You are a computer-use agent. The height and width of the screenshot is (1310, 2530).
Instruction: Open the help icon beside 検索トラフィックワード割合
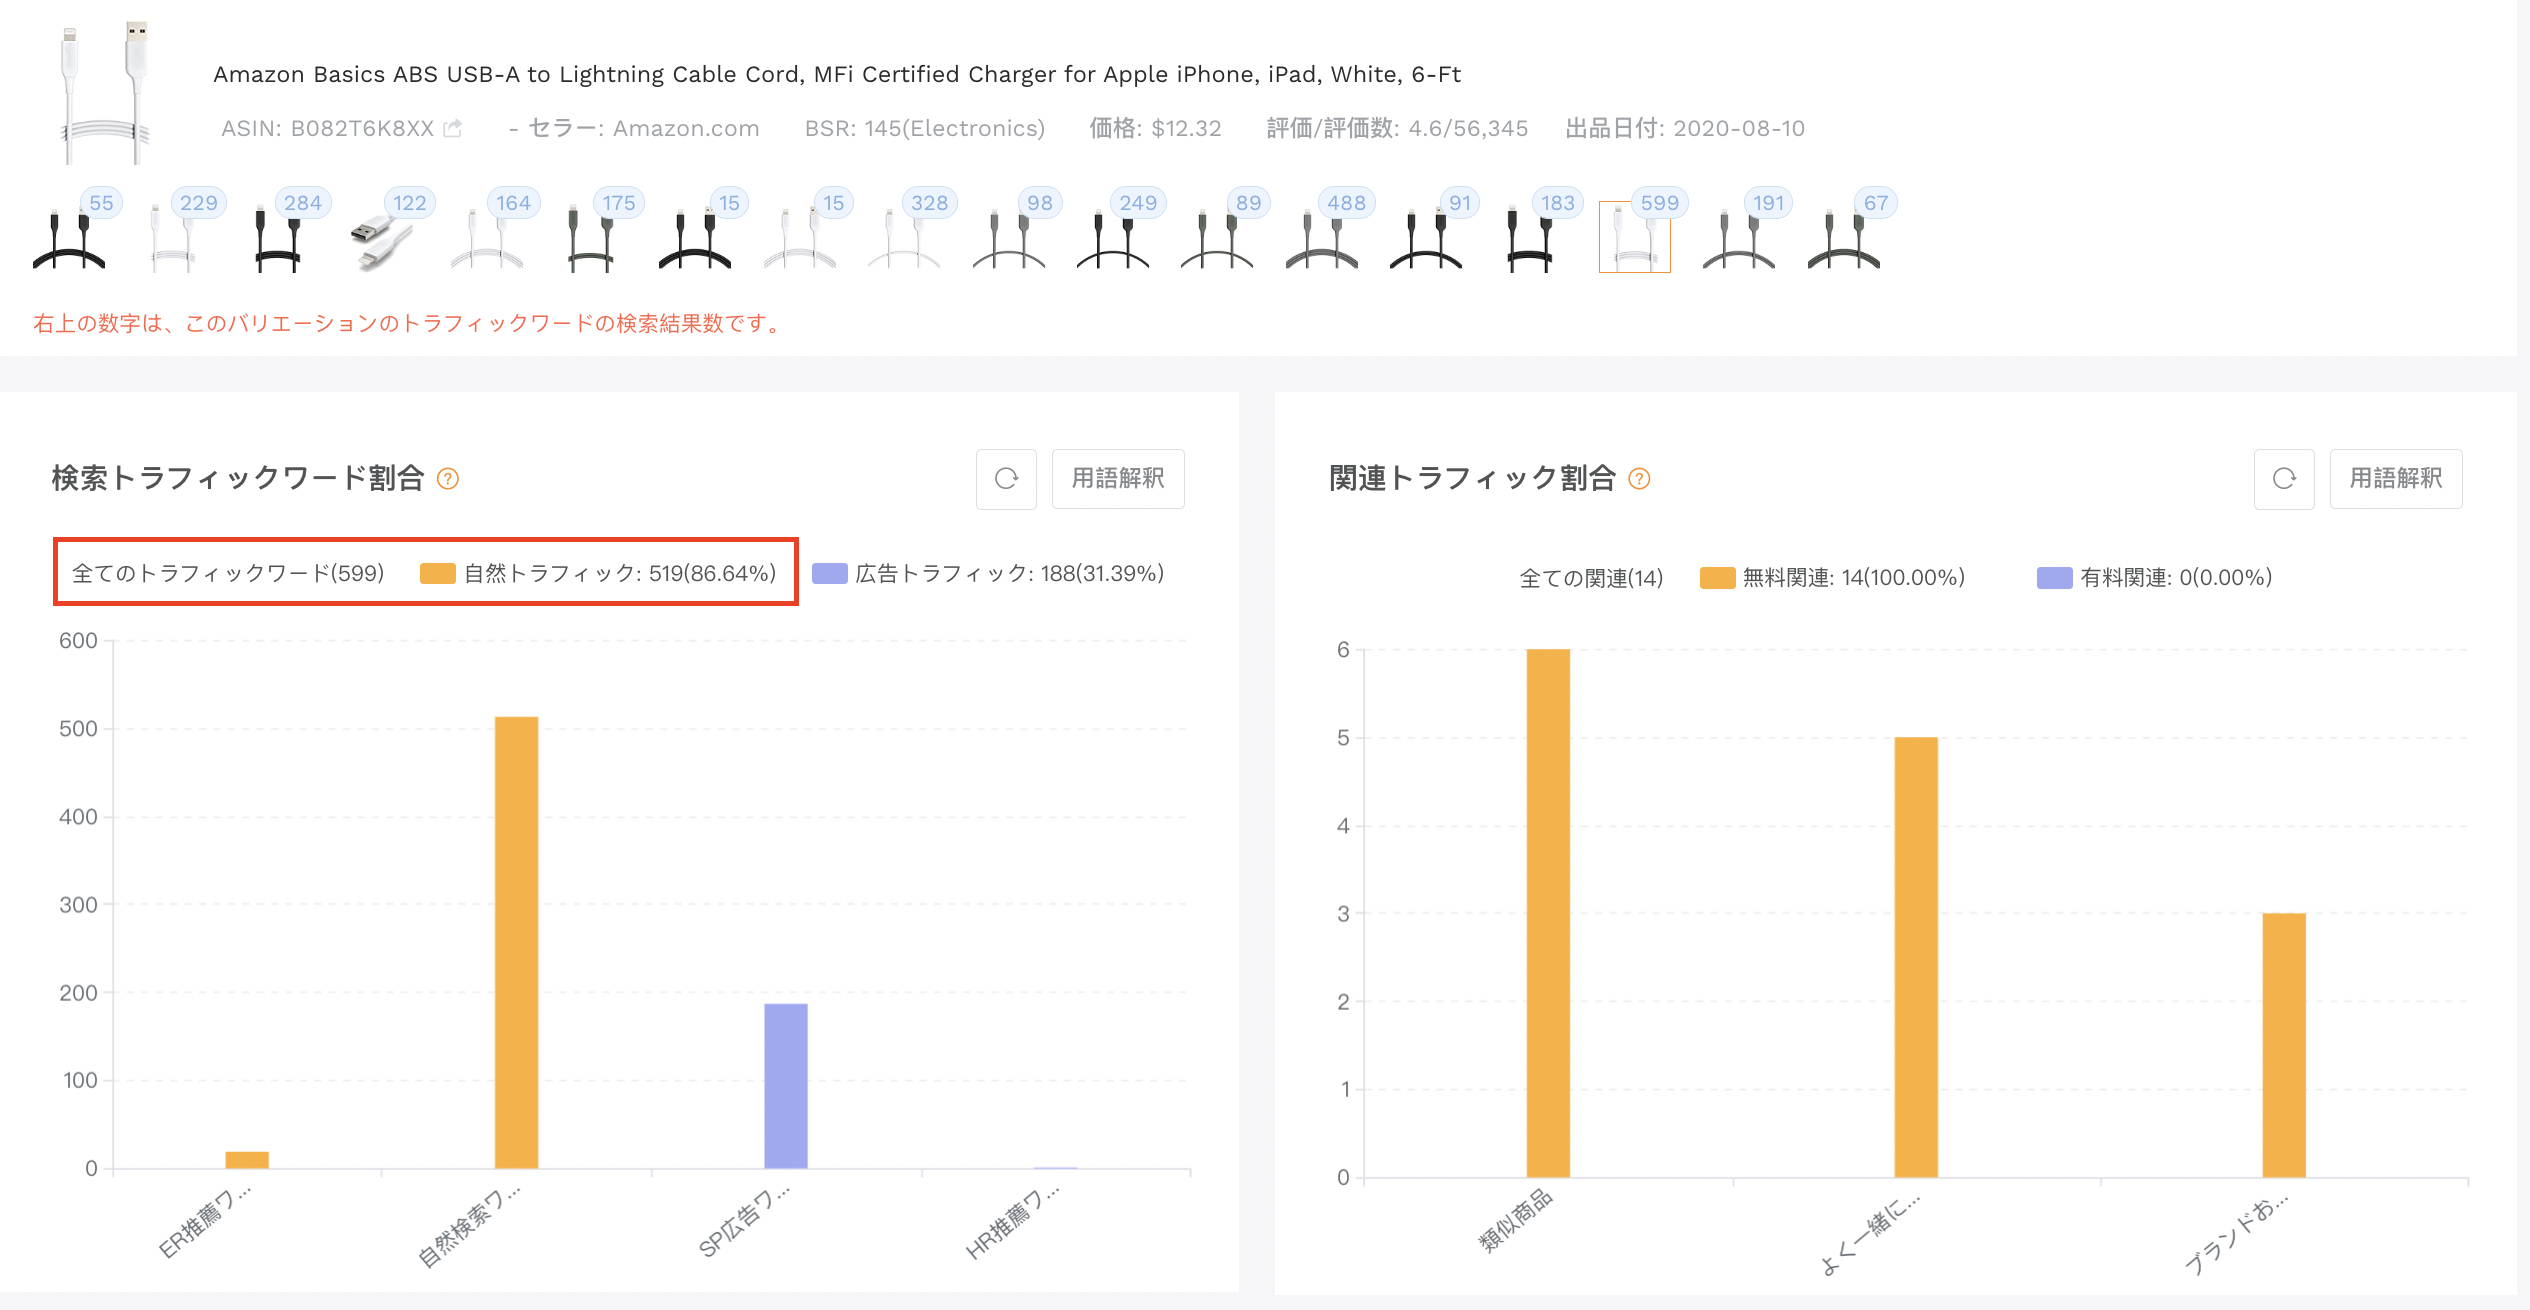point(448,479)
